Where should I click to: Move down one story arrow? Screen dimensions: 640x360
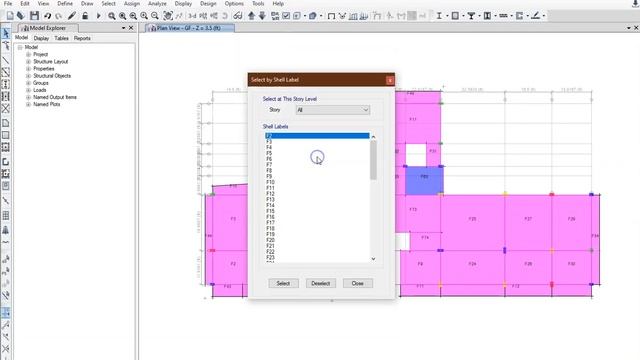[262, 16]
